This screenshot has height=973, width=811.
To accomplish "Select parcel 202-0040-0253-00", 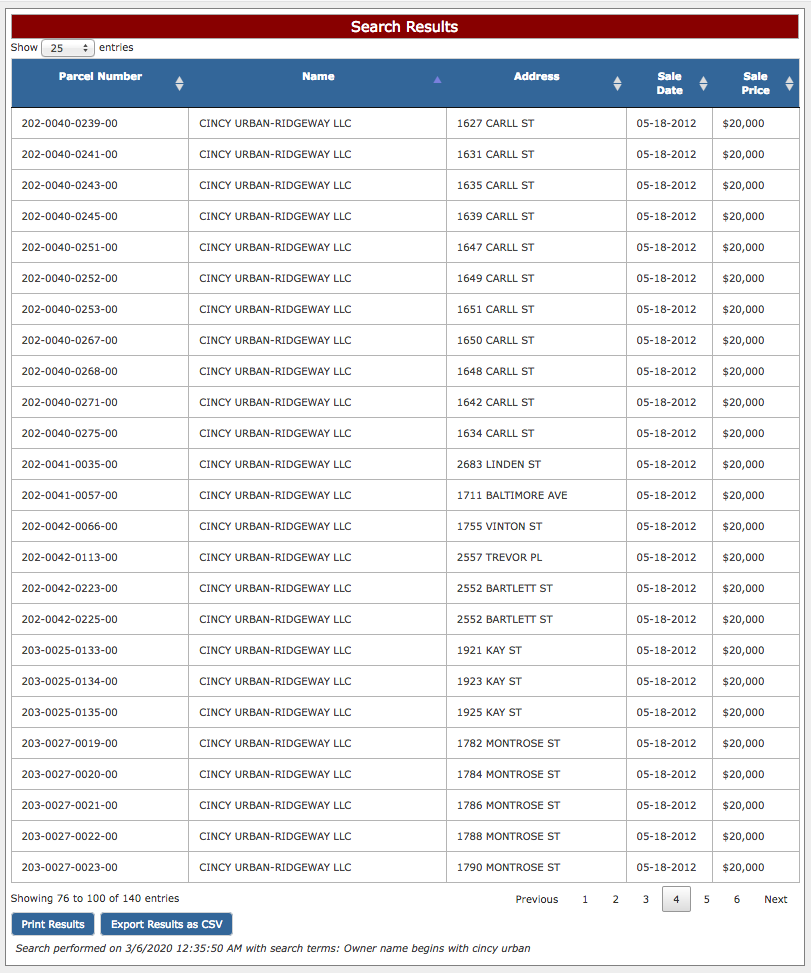I will click(69, 310).
